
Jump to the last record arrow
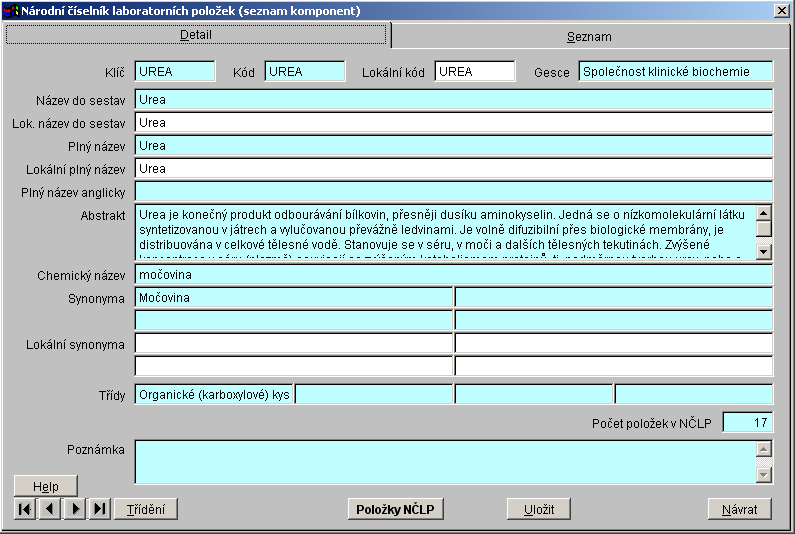(x=99, y=509)
